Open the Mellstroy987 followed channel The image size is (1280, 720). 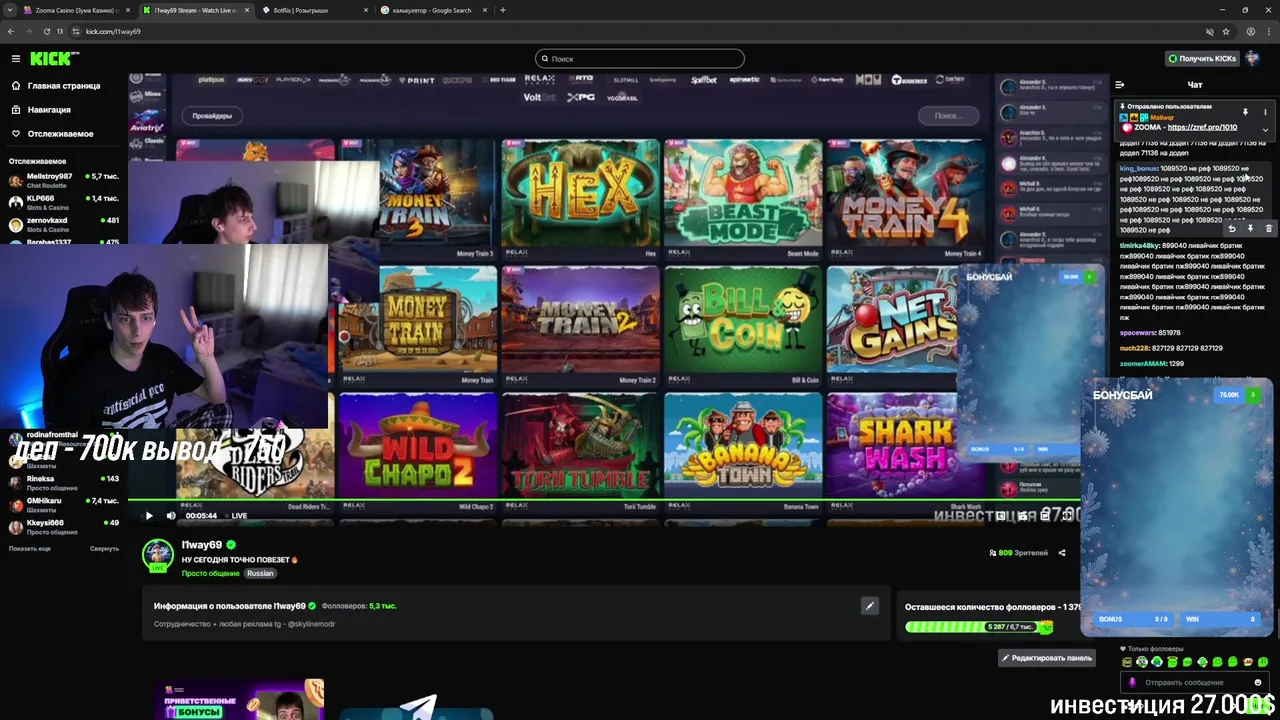(64, 180)
